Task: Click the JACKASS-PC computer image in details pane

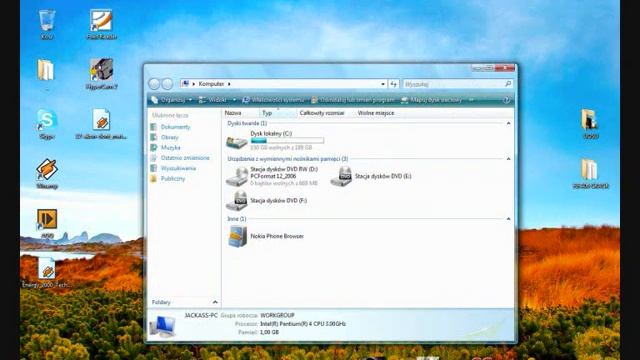Action: pos(163,326)
